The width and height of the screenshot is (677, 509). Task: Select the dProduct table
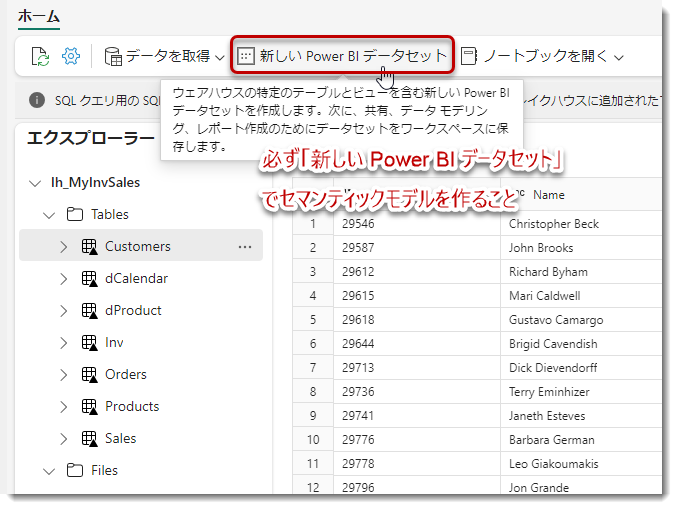[x=133, y=310]
